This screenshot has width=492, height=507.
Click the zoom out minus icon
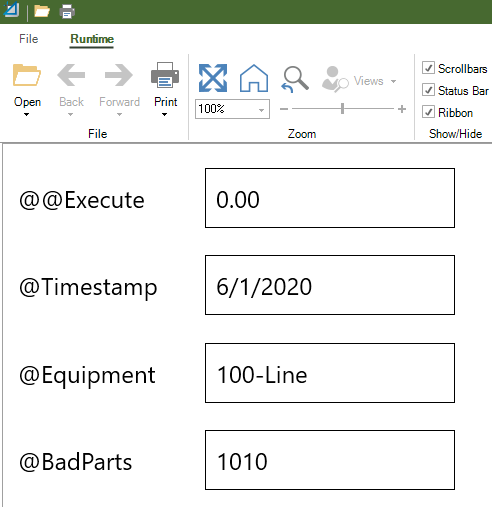284,109
